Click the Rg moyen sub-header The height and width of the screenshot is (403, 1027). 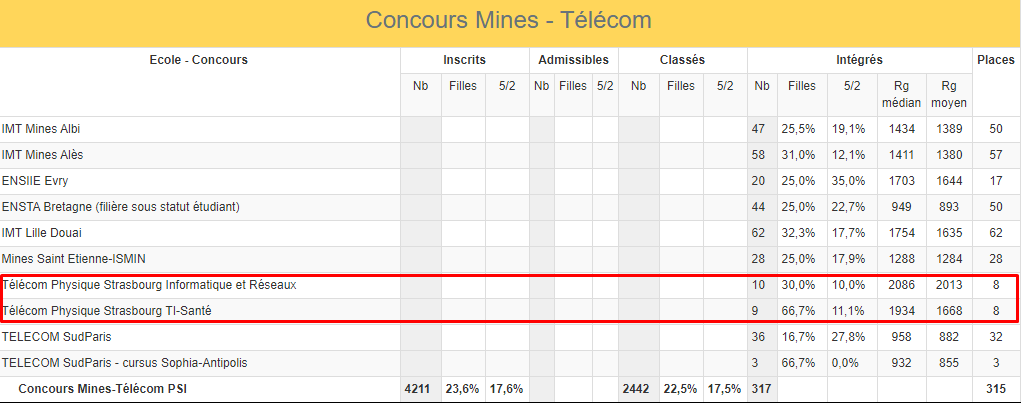pos(948,94)
